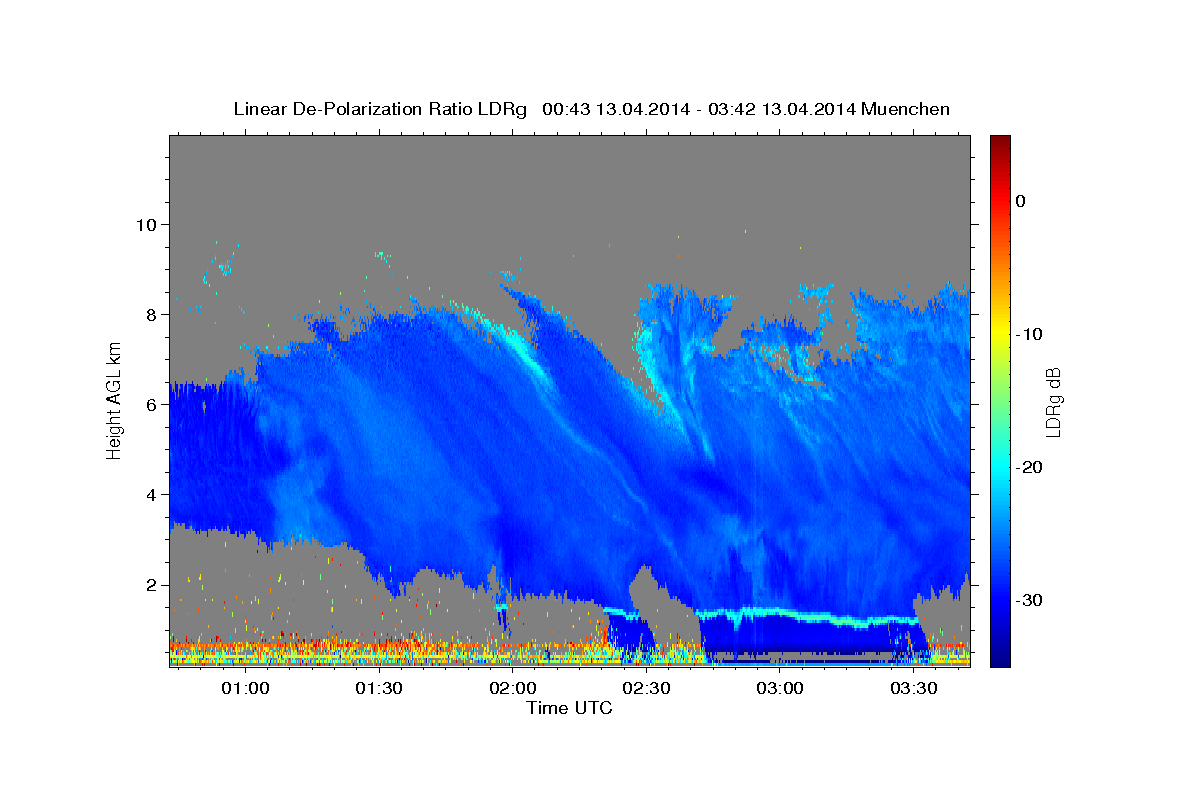Click the 01:00 time tick label
Screen dimensions: 1200x800
(x=245, y=689)
